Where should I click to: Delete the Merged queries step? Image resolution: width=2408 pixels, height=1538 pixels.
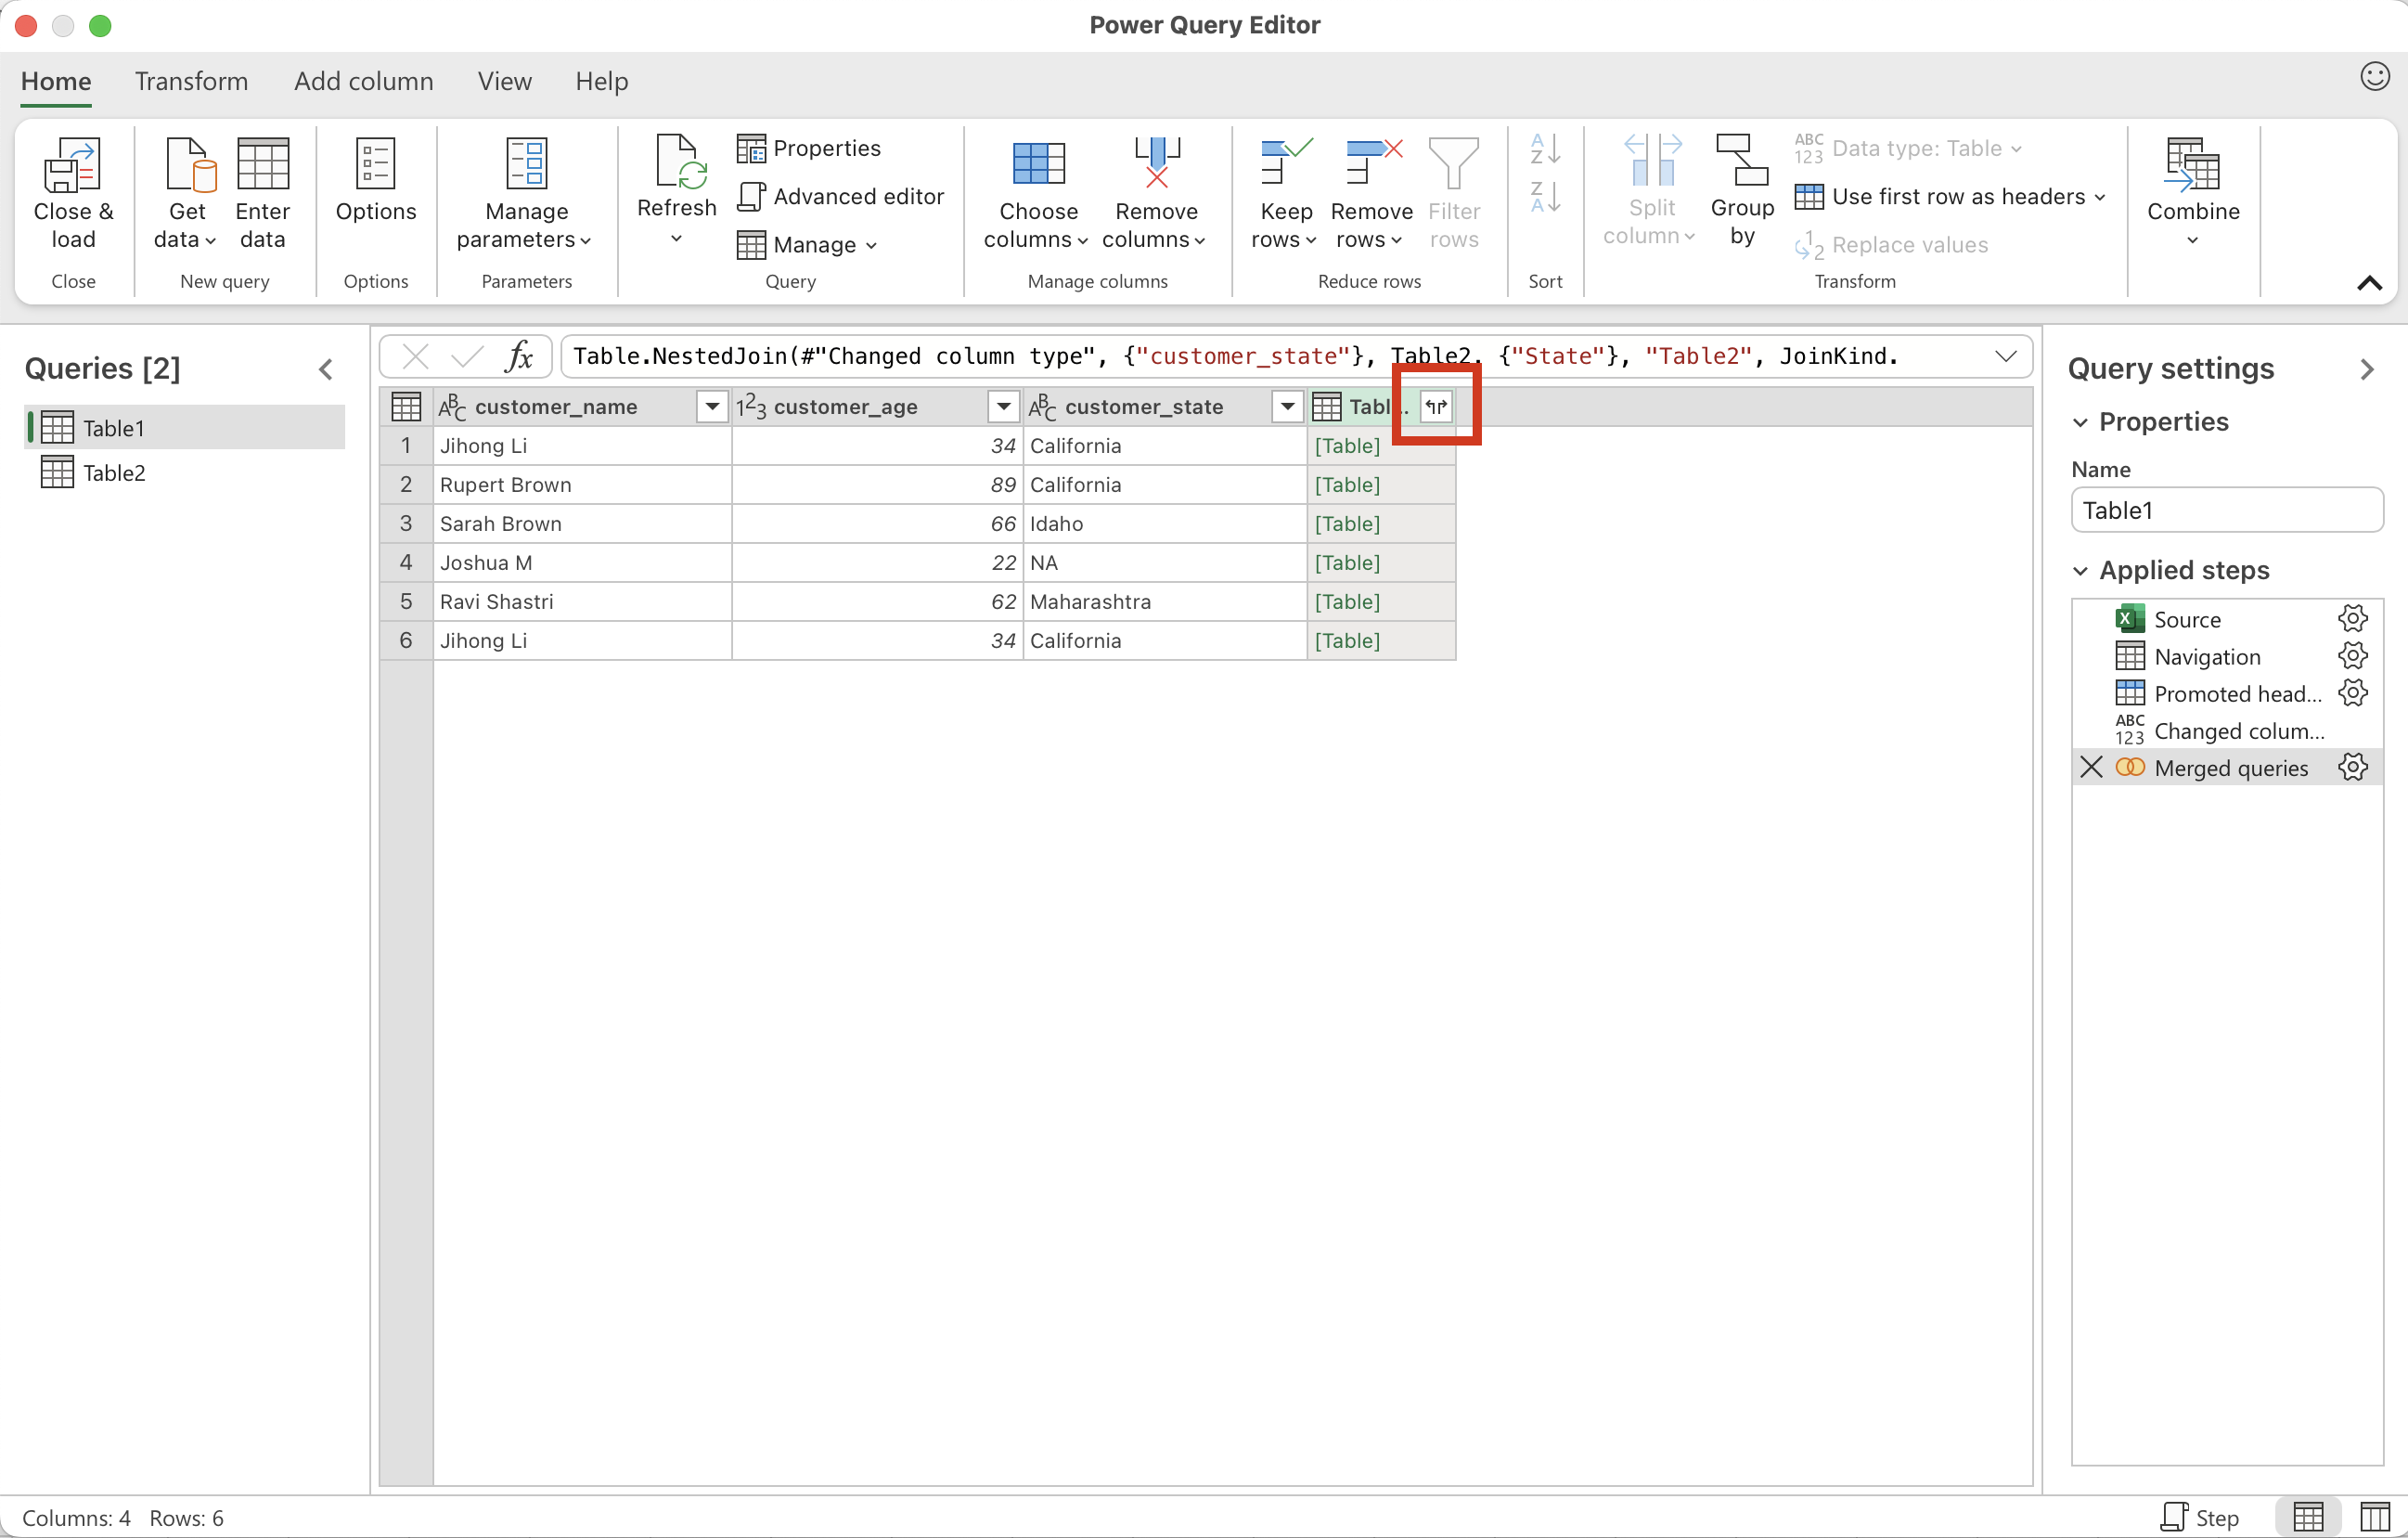tap(2090, 767)
